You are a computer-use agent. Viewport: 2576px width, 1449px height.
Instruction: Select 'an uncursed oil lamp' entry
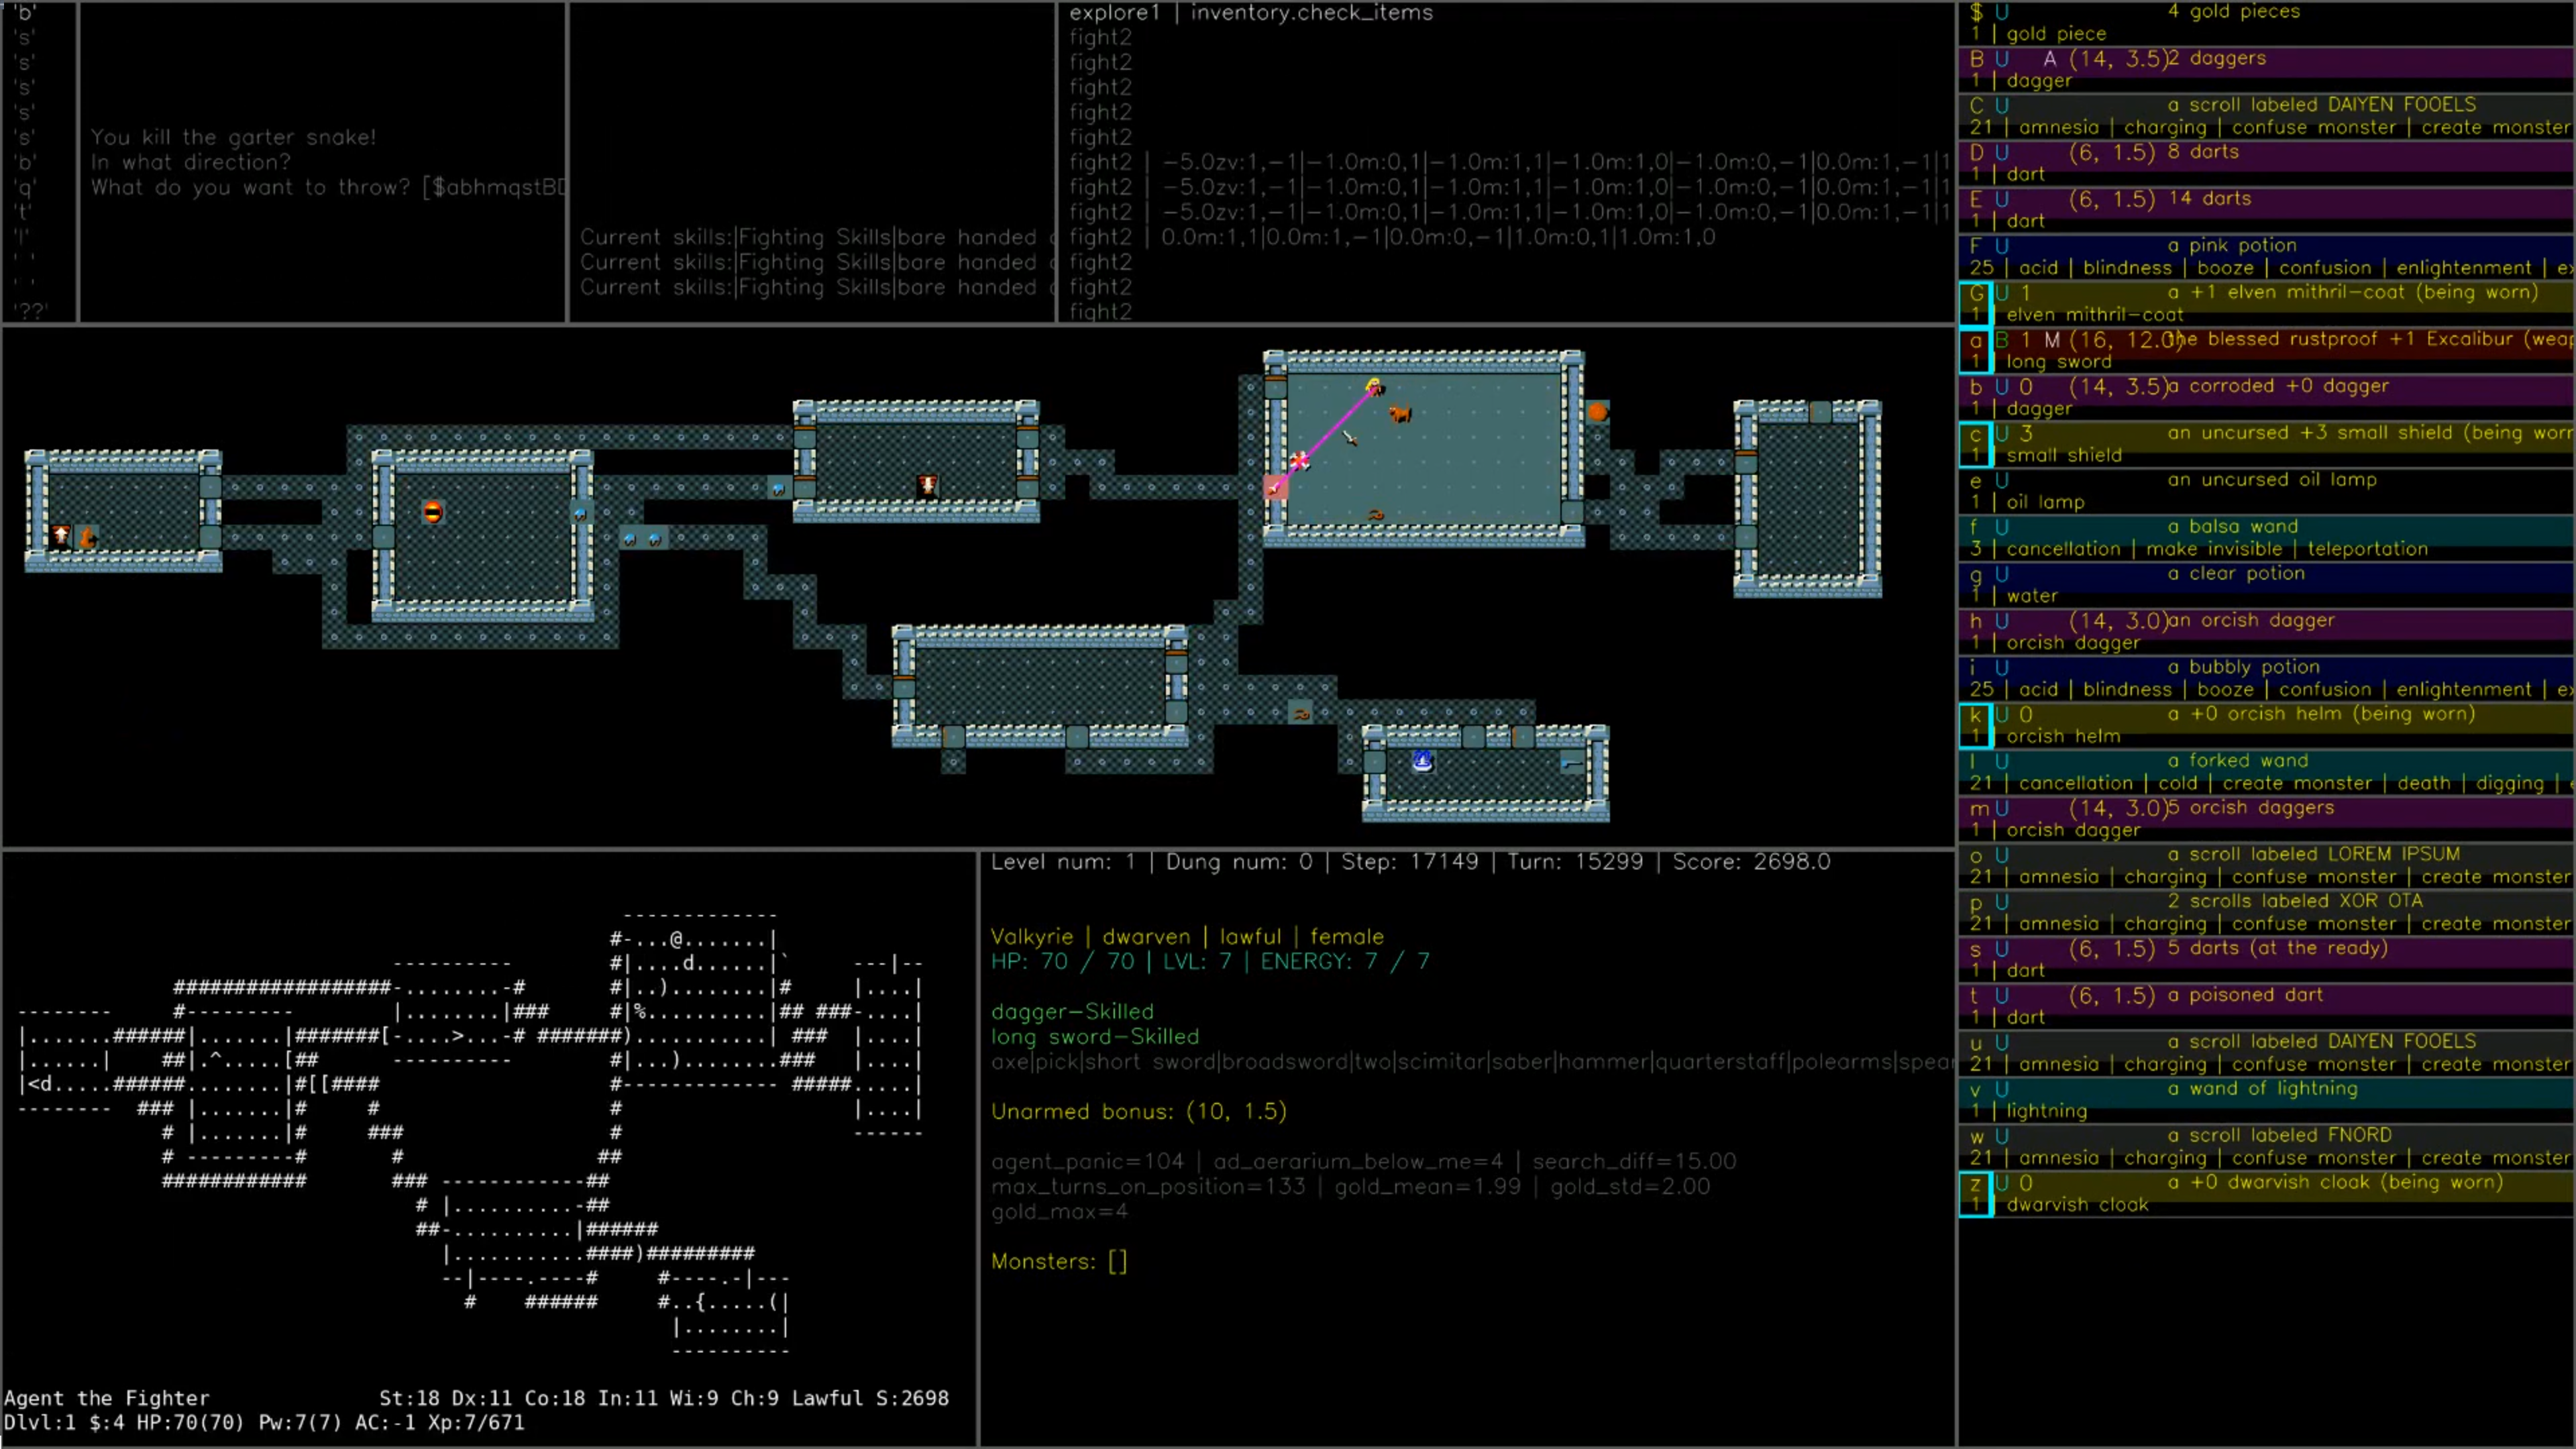click(x=2266, y=491)
